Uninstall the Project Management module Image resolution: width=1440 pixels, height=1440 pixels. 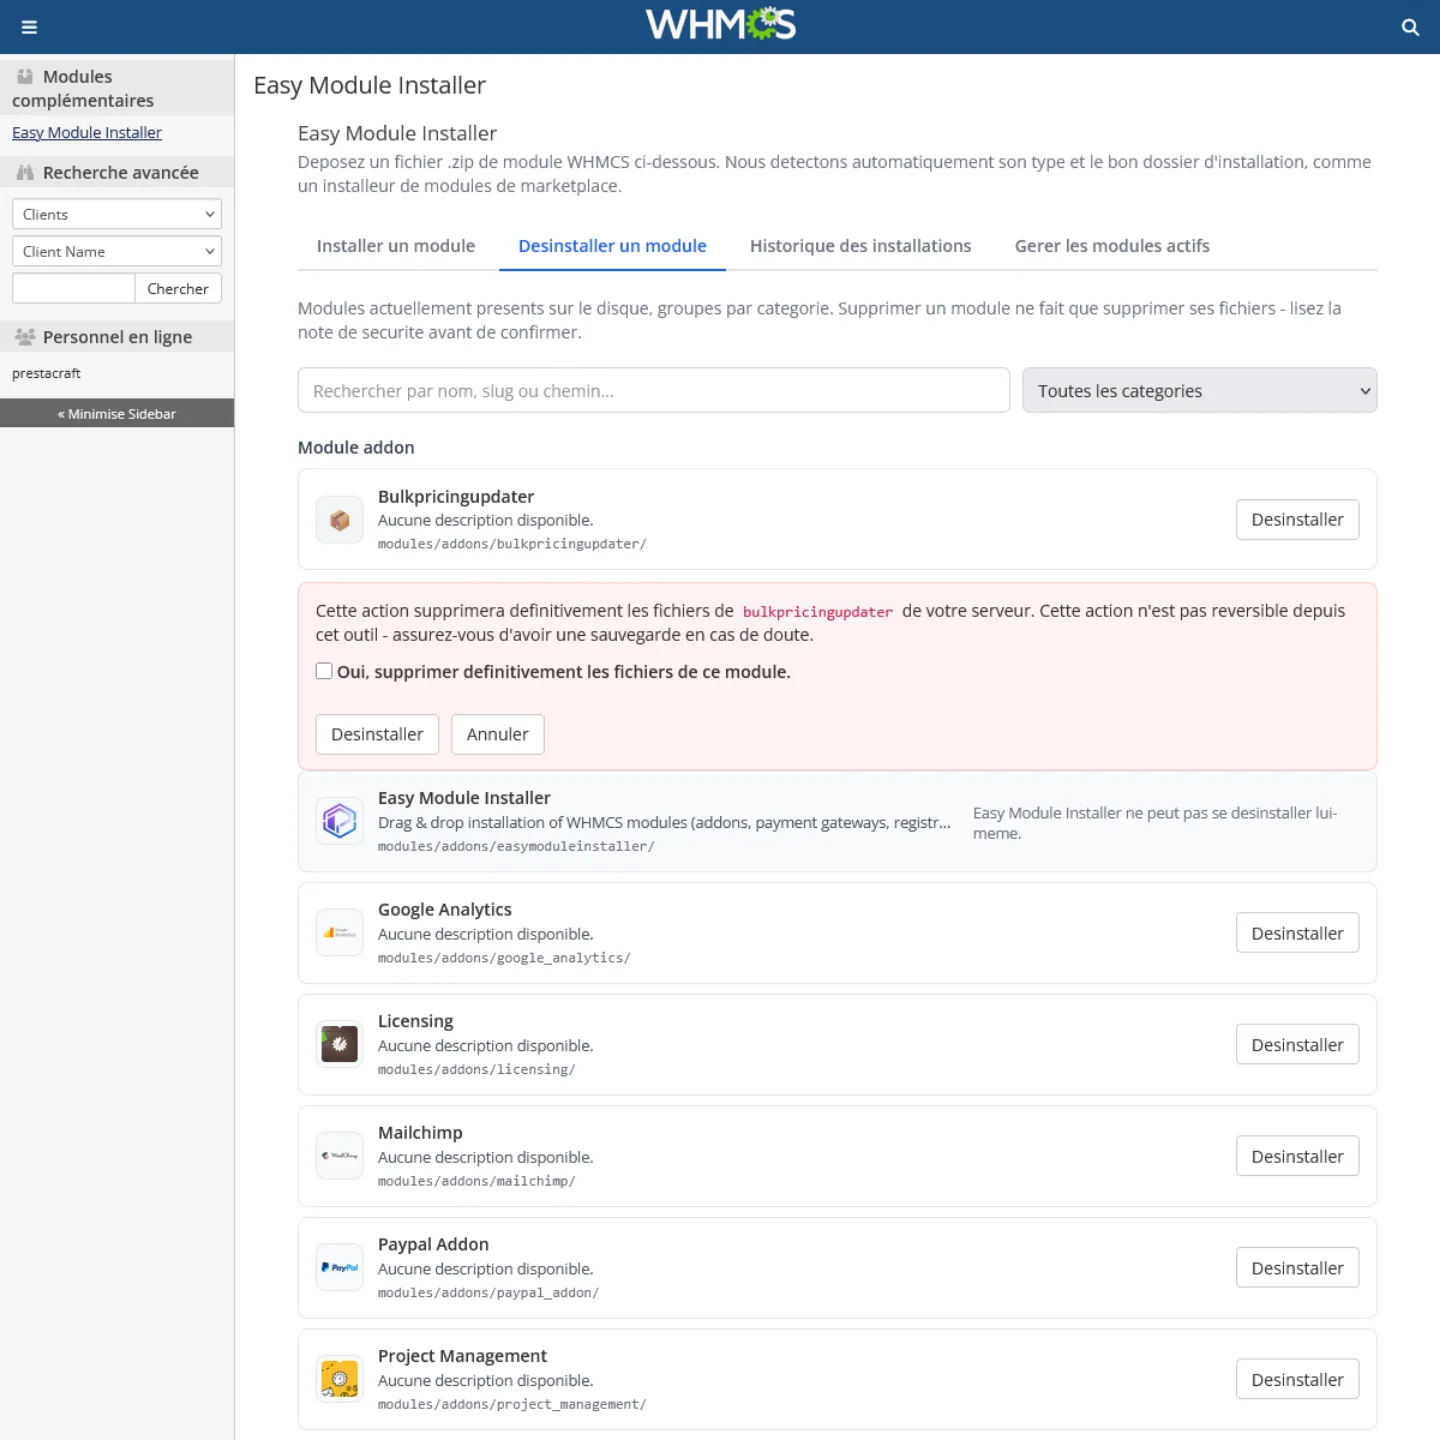pyautogui.click(x=1297, y=1380)
